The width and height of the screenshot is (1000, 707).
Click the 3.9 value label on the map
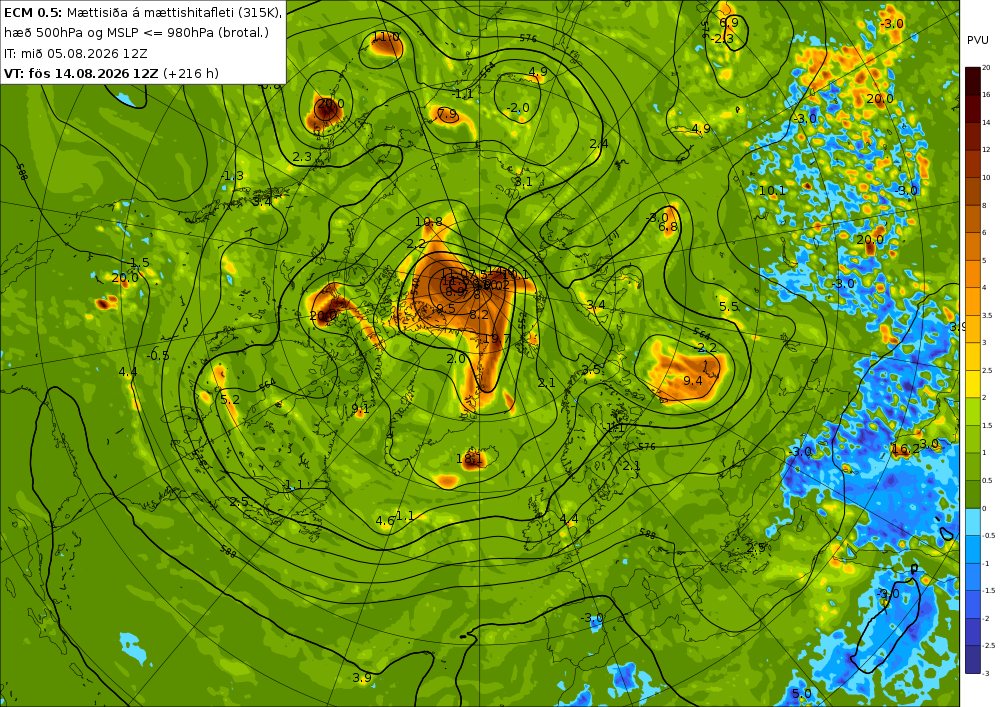click(362, 678)
